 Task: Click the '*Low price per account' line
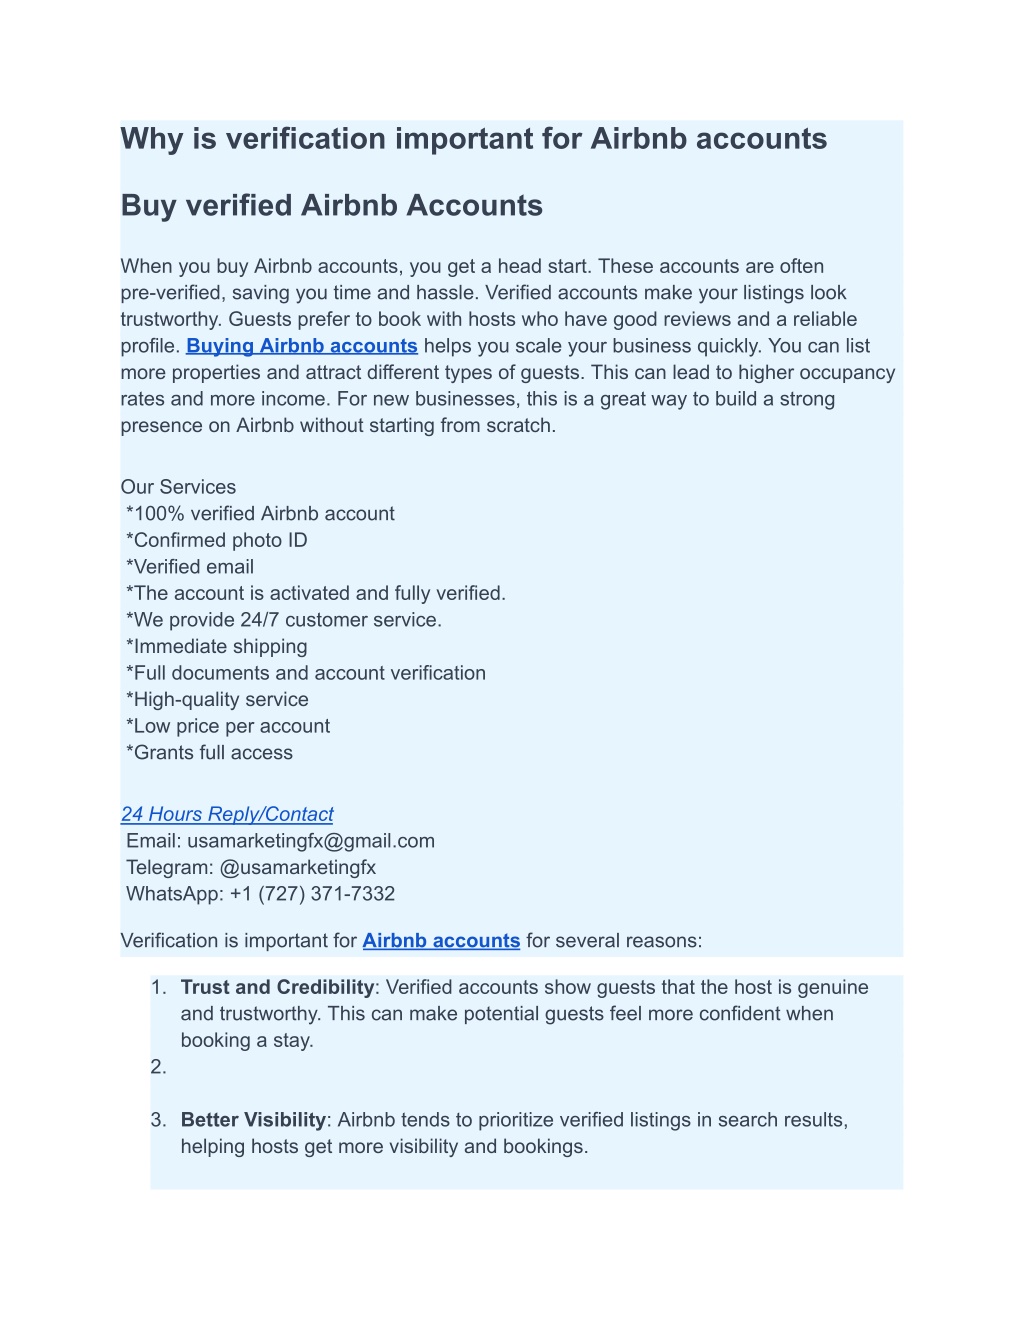[228, 726]
